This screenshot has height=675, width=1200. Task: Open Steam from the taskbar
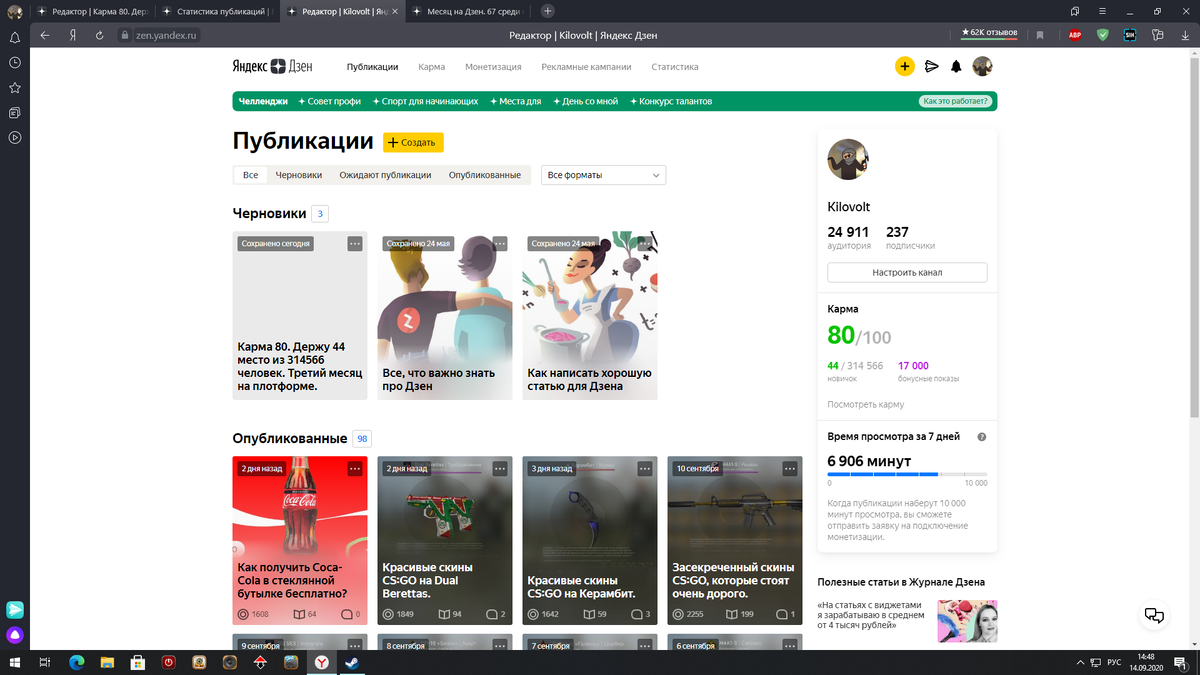[x=351, y=662]
